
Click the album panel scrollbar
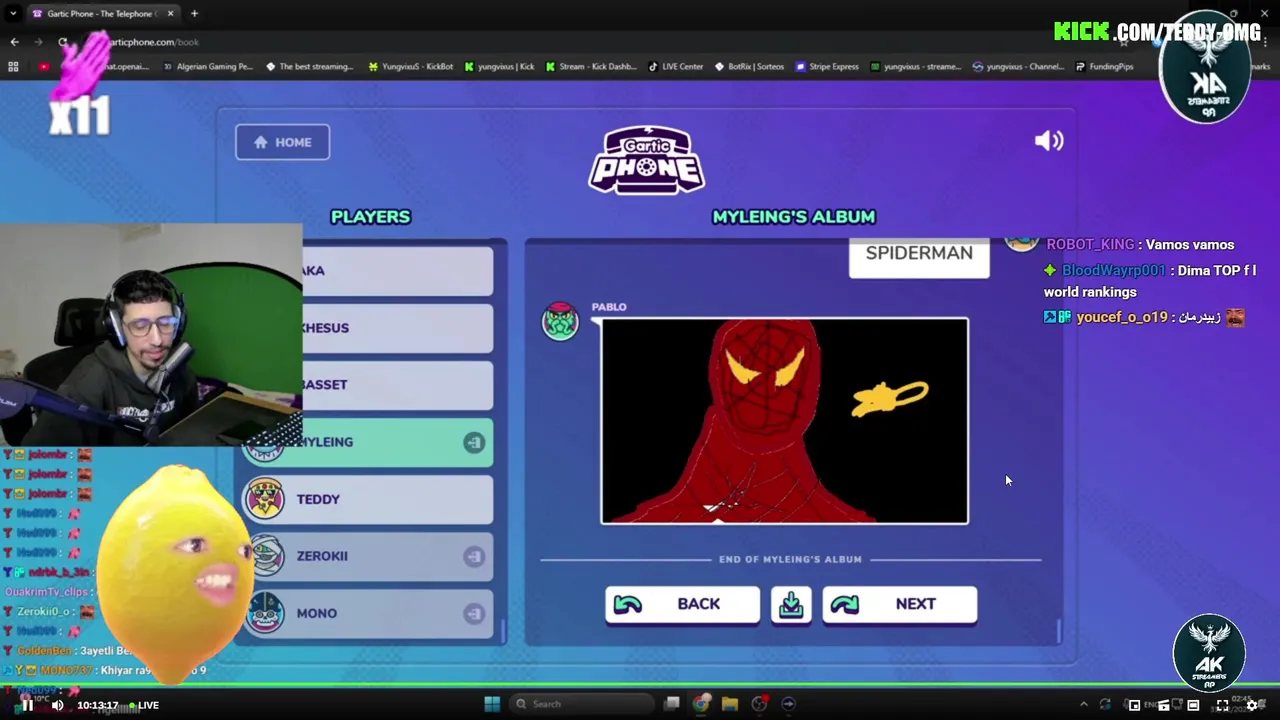point(1058,631)
